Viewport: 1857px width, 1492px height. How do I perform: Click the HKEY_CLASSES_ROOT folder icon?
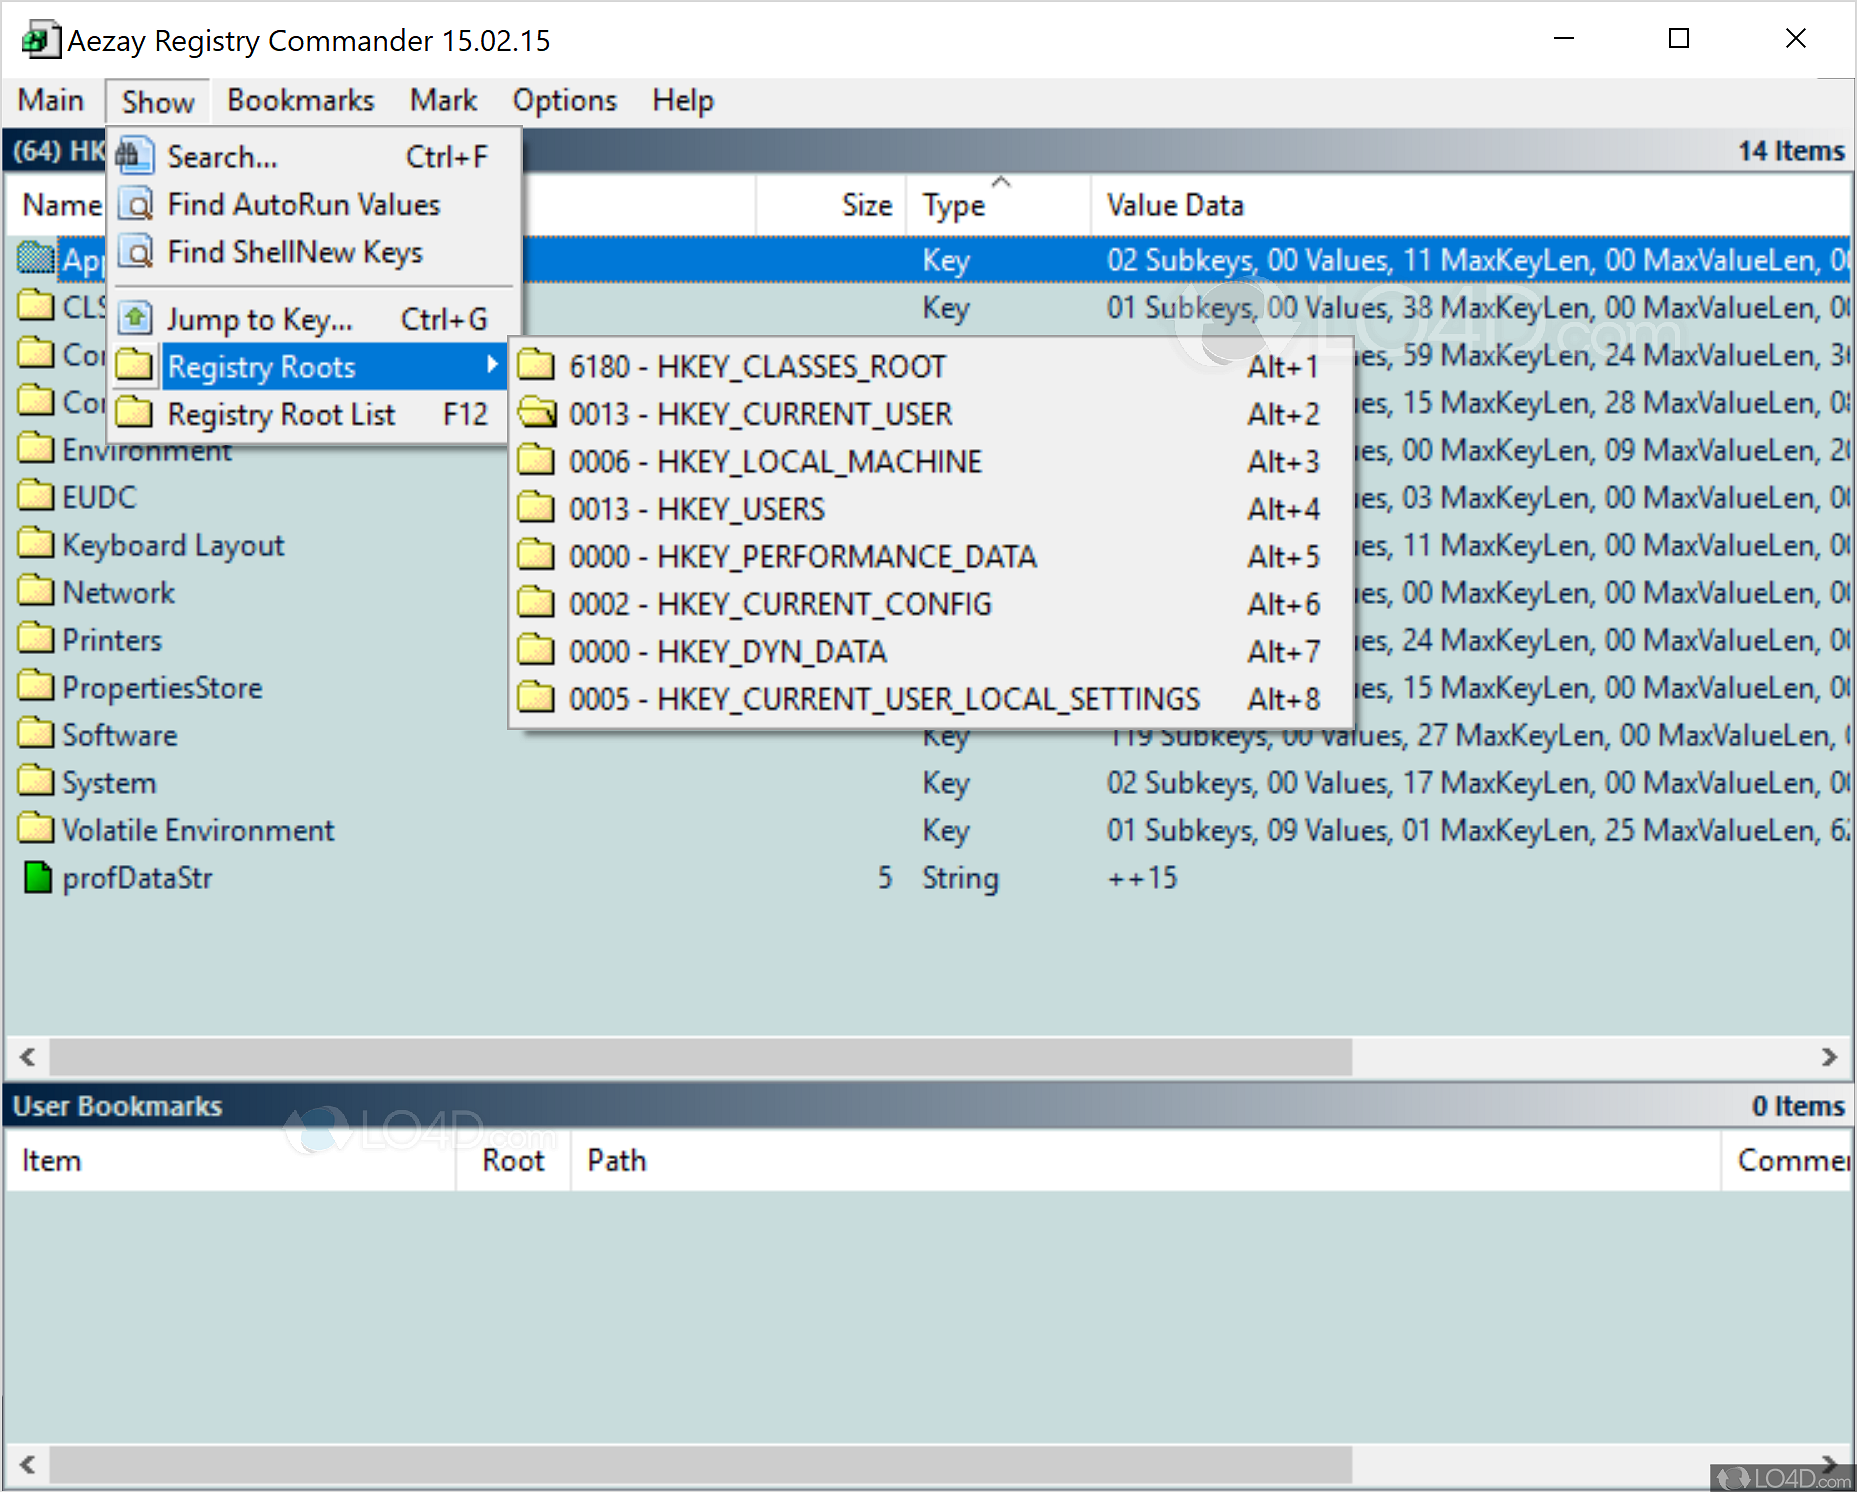coord(536,366)
